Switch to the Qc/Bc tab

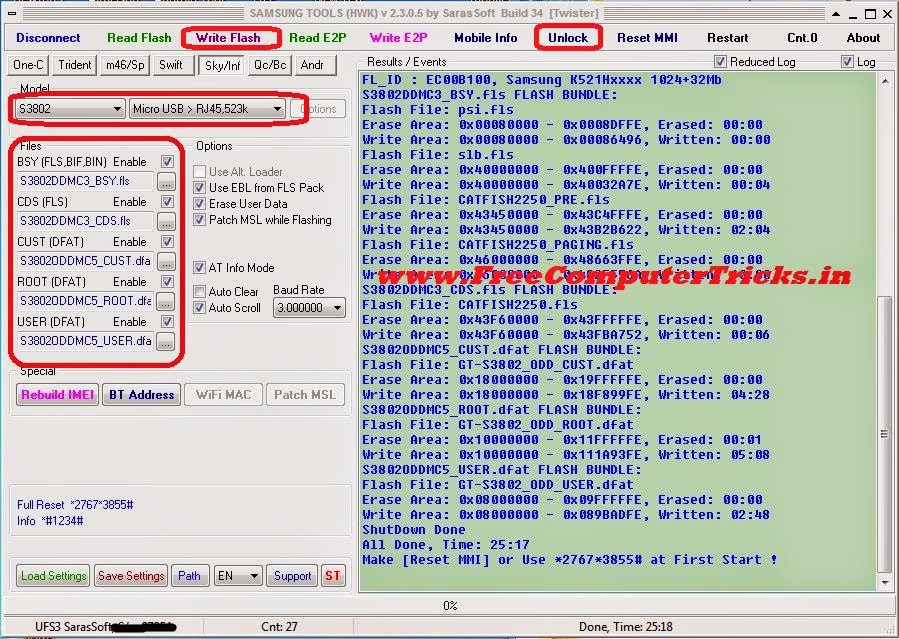[270, 65]
